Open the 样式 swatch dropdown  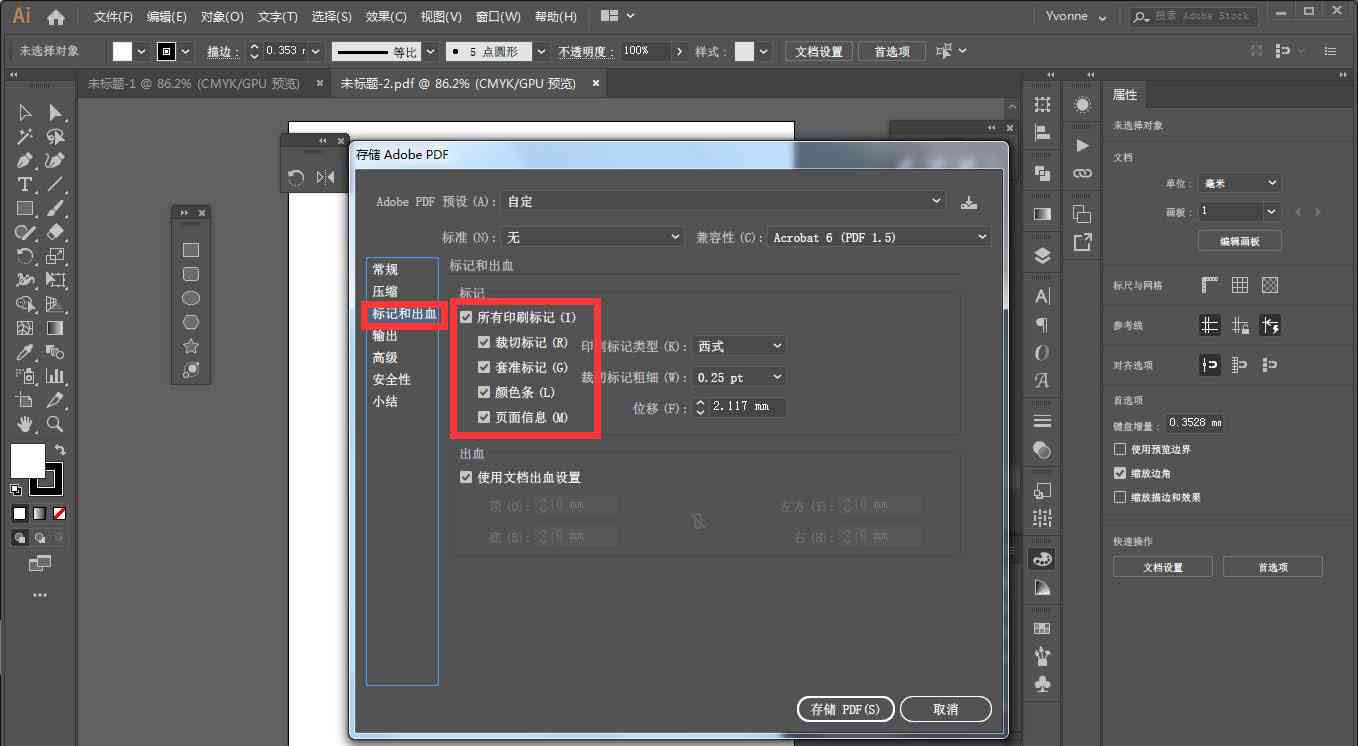(x=765, y=51)
